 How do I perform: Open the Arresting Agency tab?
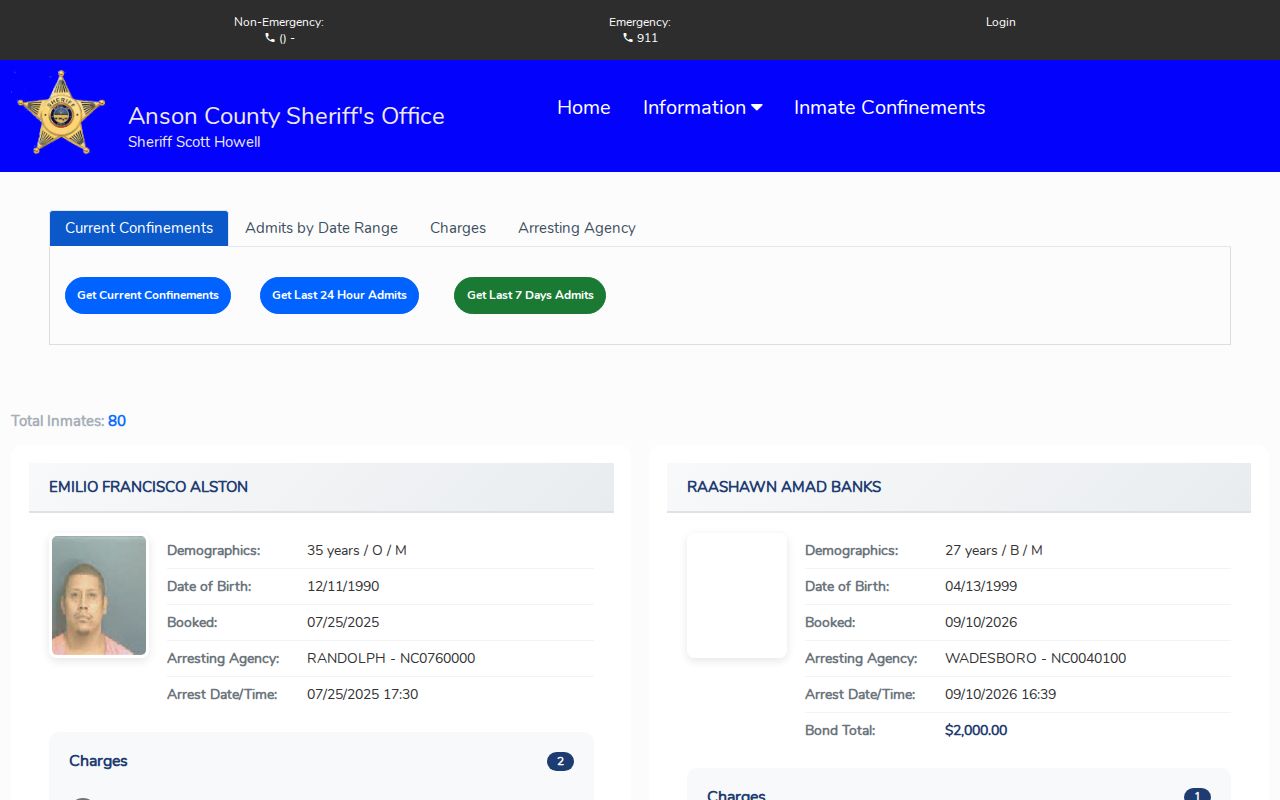pos(577,228)
